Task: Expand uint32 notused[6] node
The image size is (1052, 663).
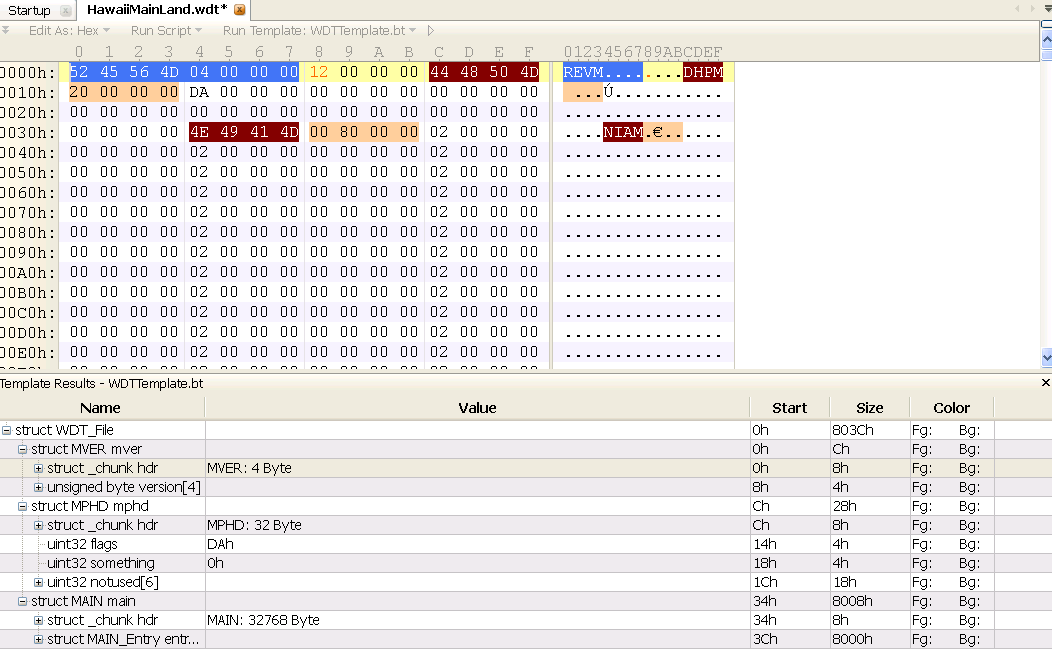Action: point(38,582)
